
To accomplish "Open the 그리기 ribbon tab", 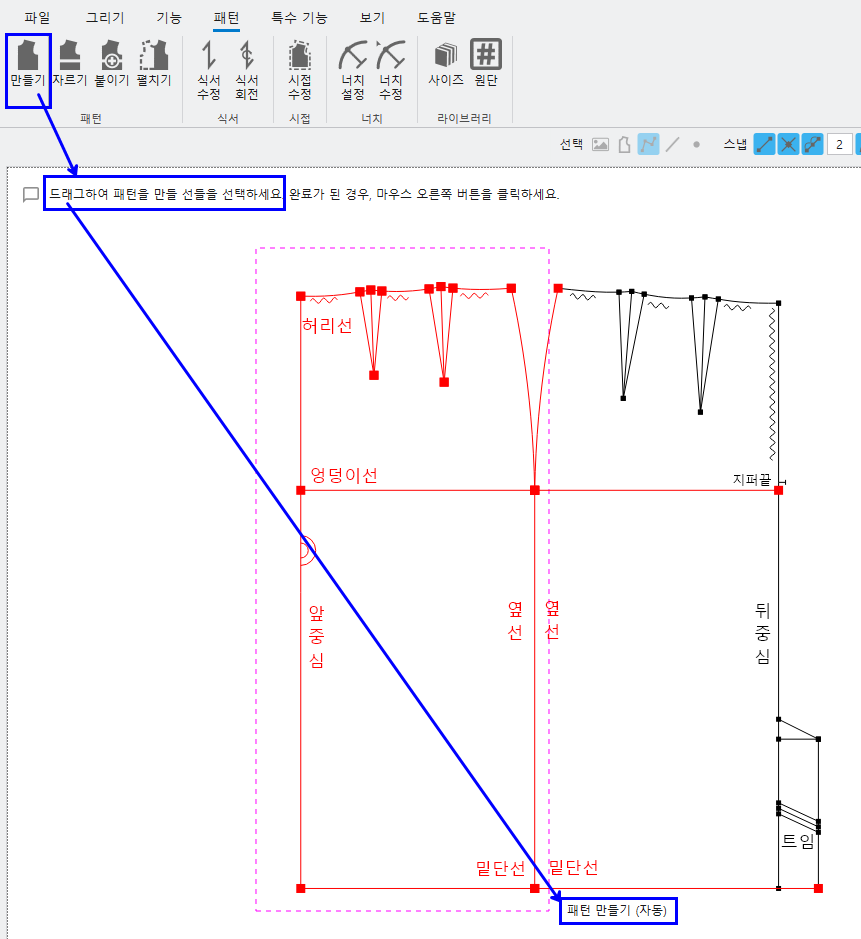I will click(105, 18).
